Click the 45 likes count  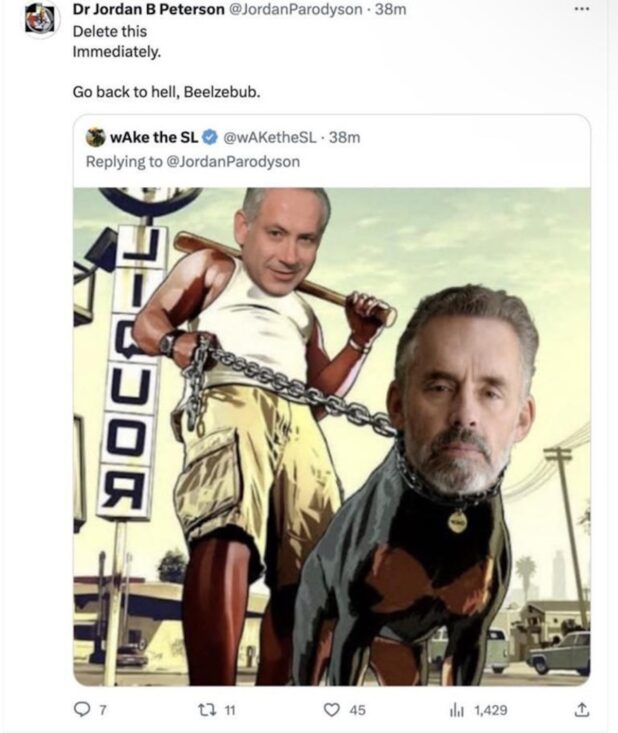pos(357,711)
